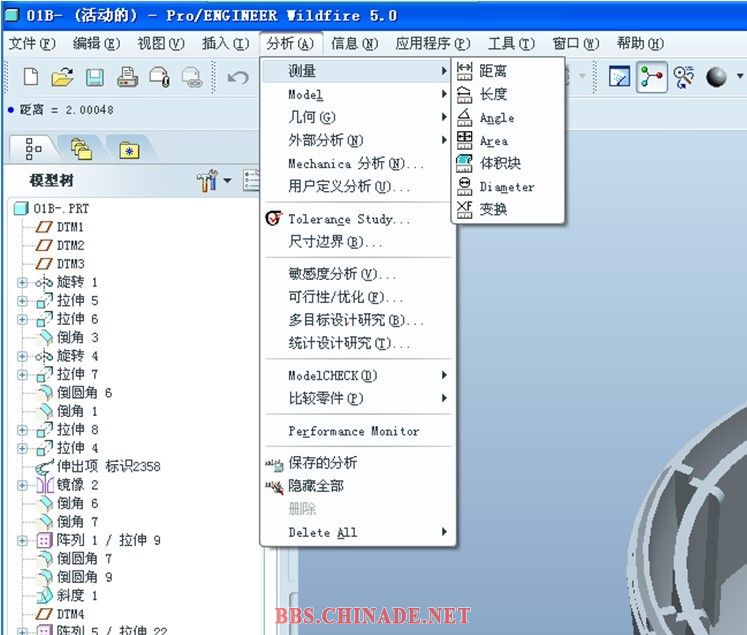Open Mechanica 分析 menu item
Viewport: 747px width, 635px height.
coord(357,163)
